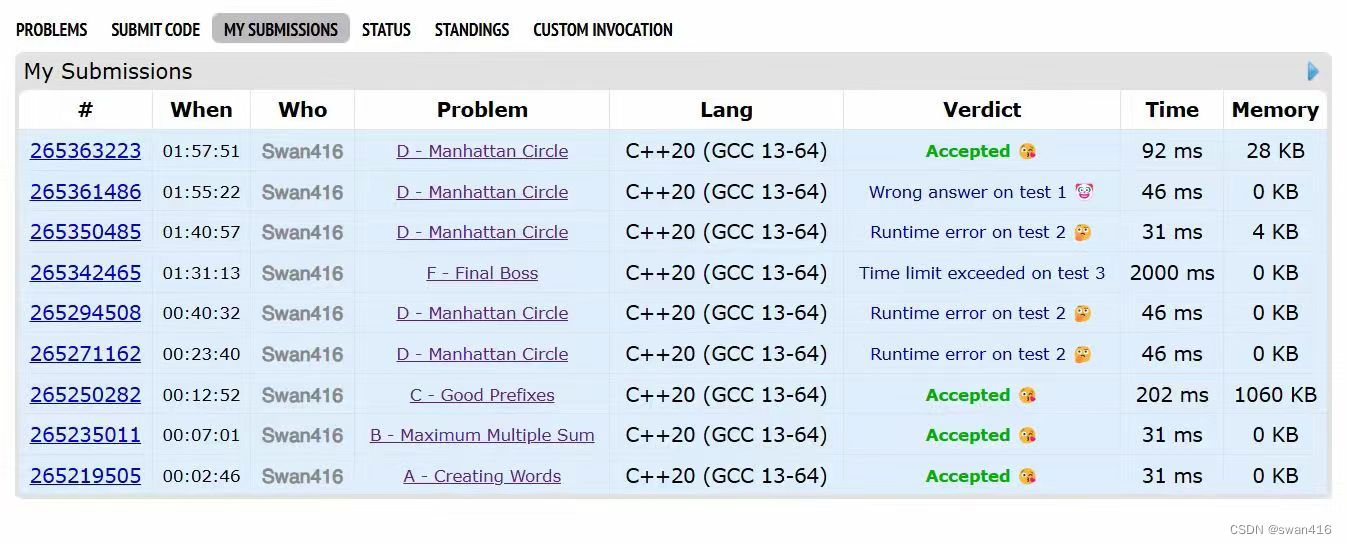The width and height of the screenshot is (1347, 544).
Task: Open the F - Final Boss problem link
Action: coord(482,273)
